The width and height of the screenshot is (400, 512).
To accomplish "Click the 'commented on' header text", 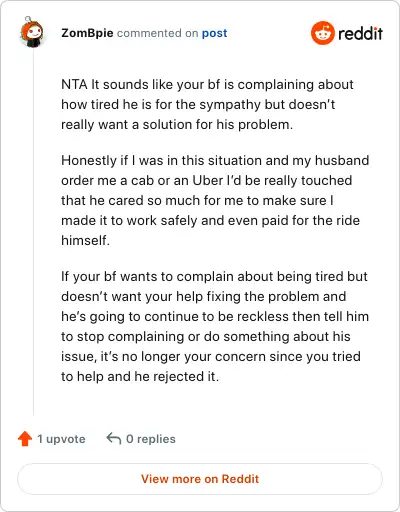I will click(158, 33).
